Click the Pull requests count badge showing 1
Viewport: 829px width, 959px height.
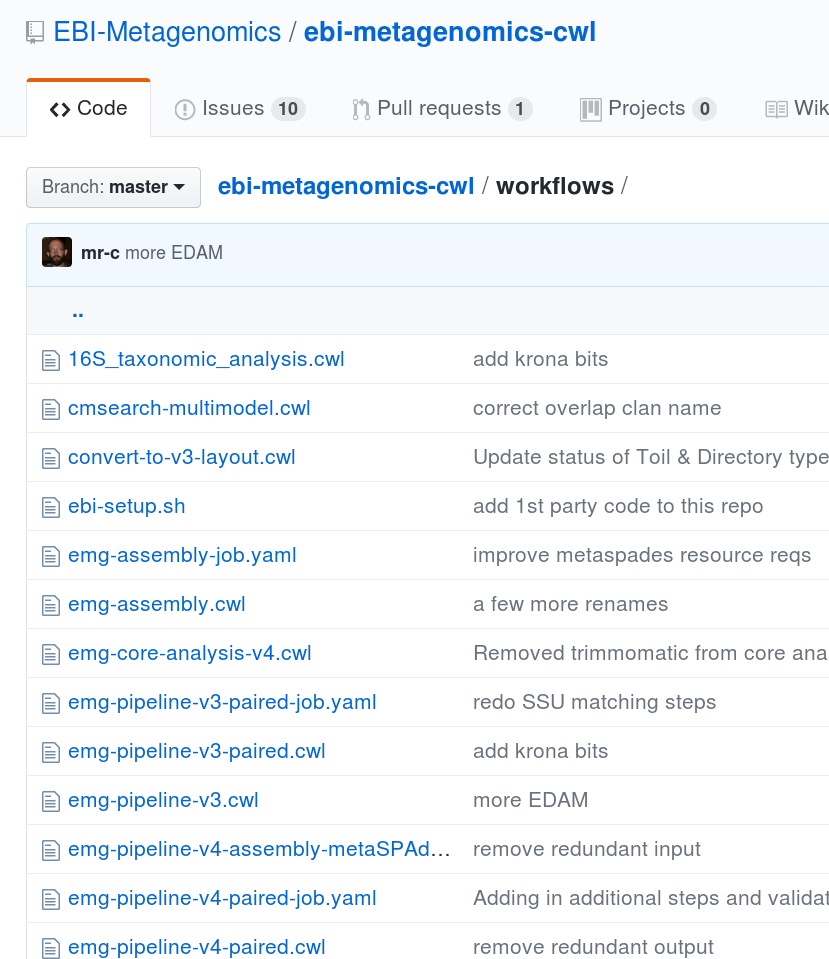pos(519,109)
